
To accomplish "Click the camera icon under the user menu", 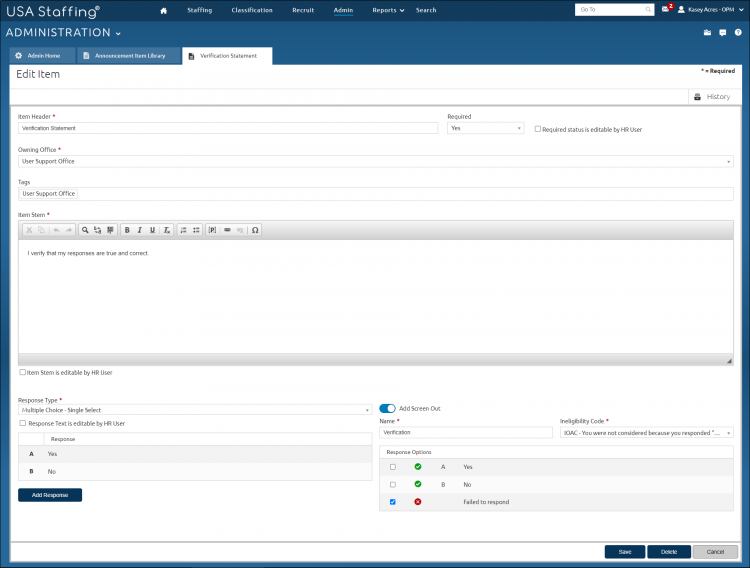I will point(707,33).
